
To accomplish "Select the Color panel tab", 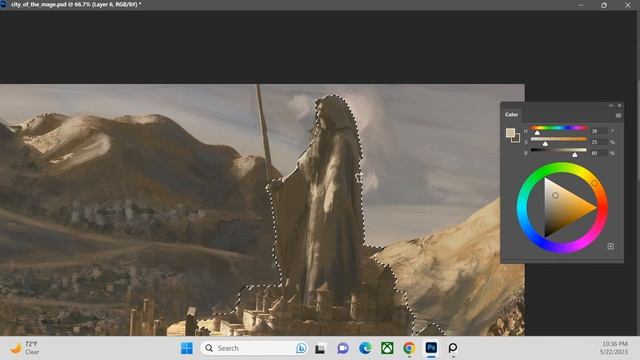I will [x=511, y=115].
